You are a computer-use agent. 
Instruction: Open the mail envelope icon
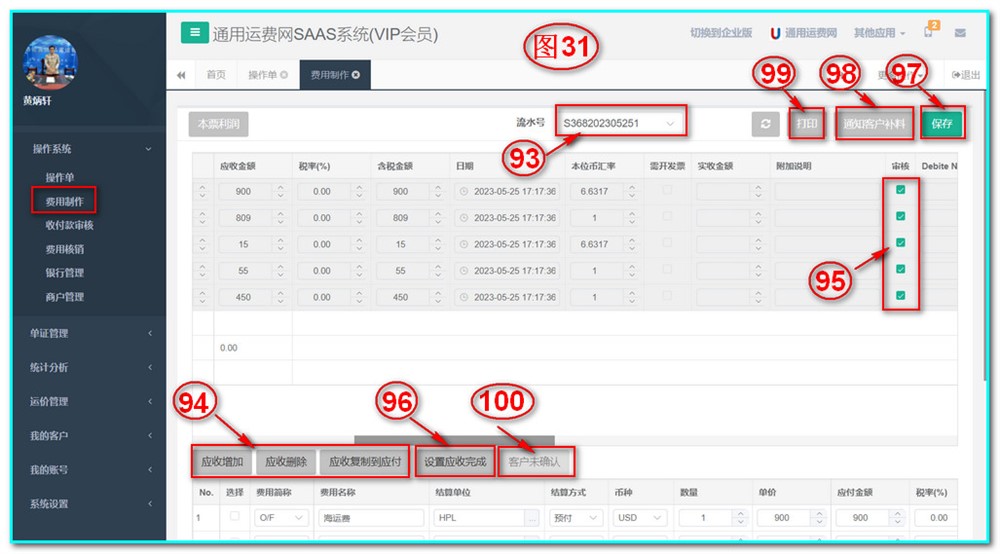tap(960, 33)
